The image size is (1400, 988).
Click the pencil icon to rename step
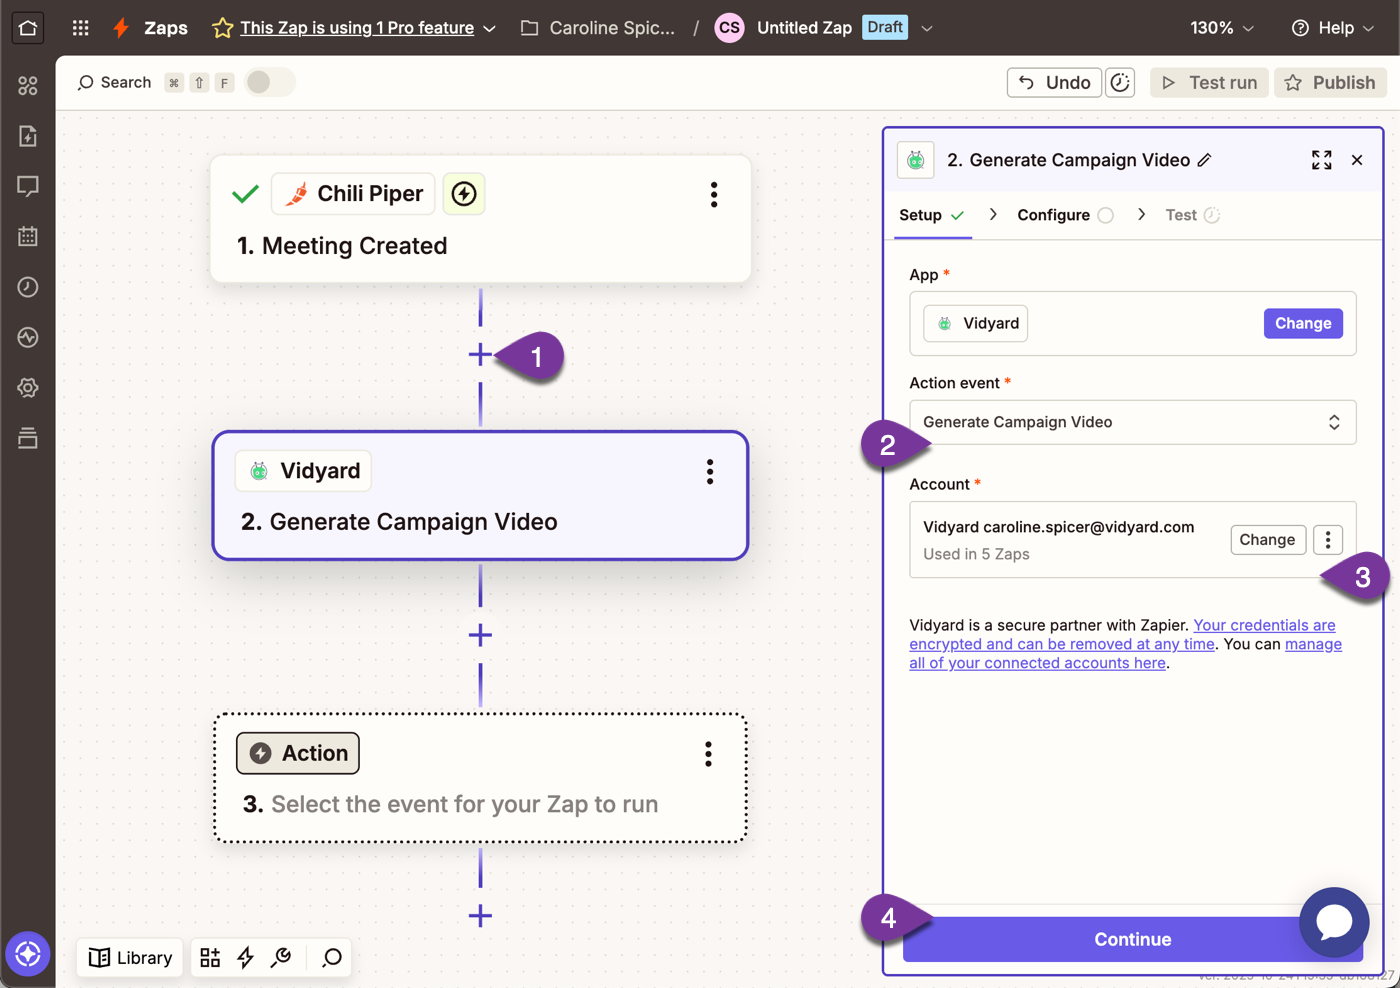pos(1205,160)
